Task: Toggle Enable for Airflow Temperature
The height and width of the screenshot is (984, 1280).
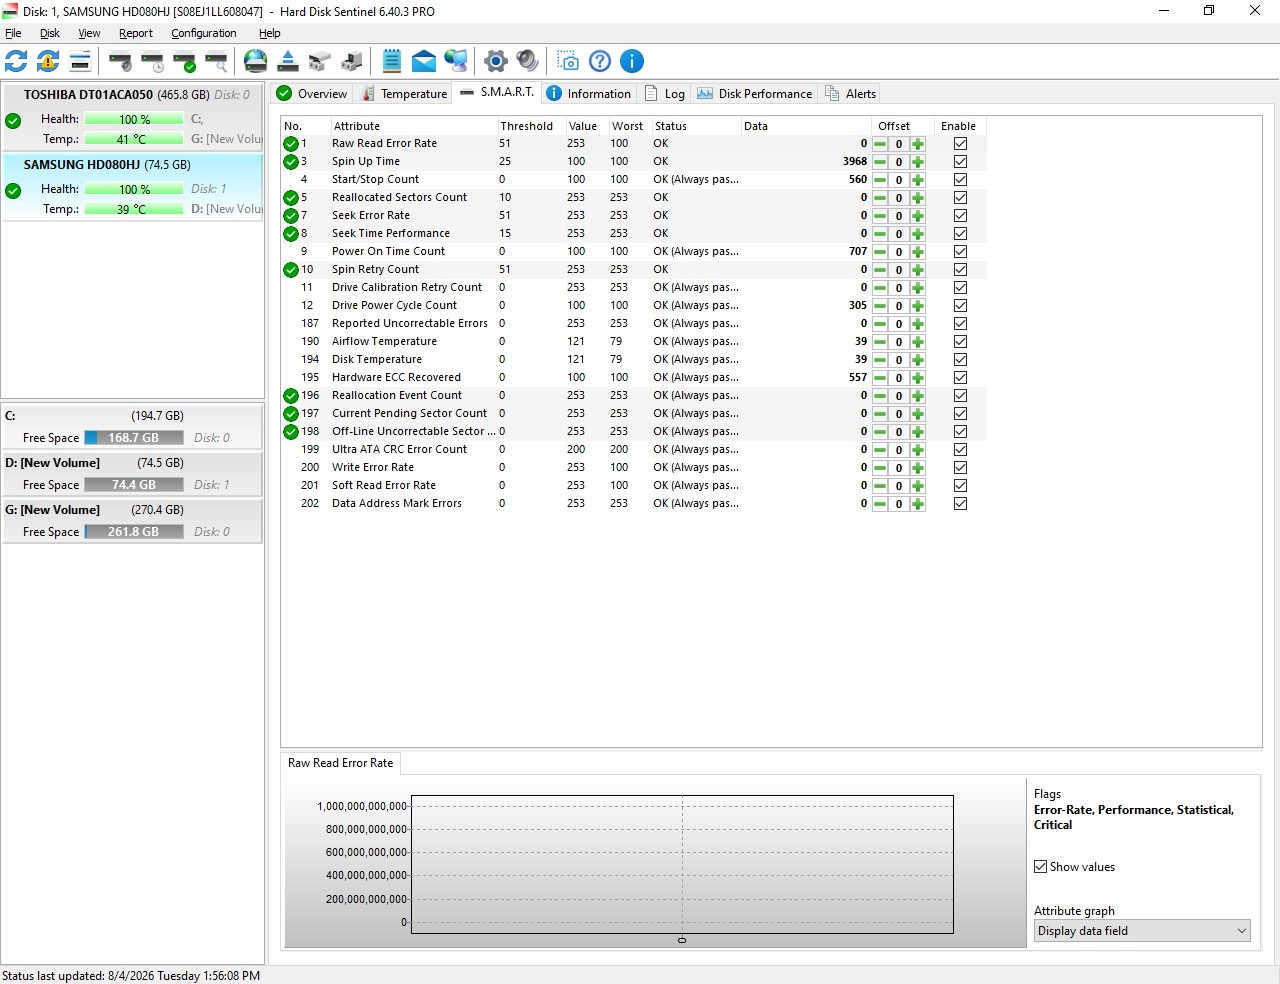Action: pos(960,342)
